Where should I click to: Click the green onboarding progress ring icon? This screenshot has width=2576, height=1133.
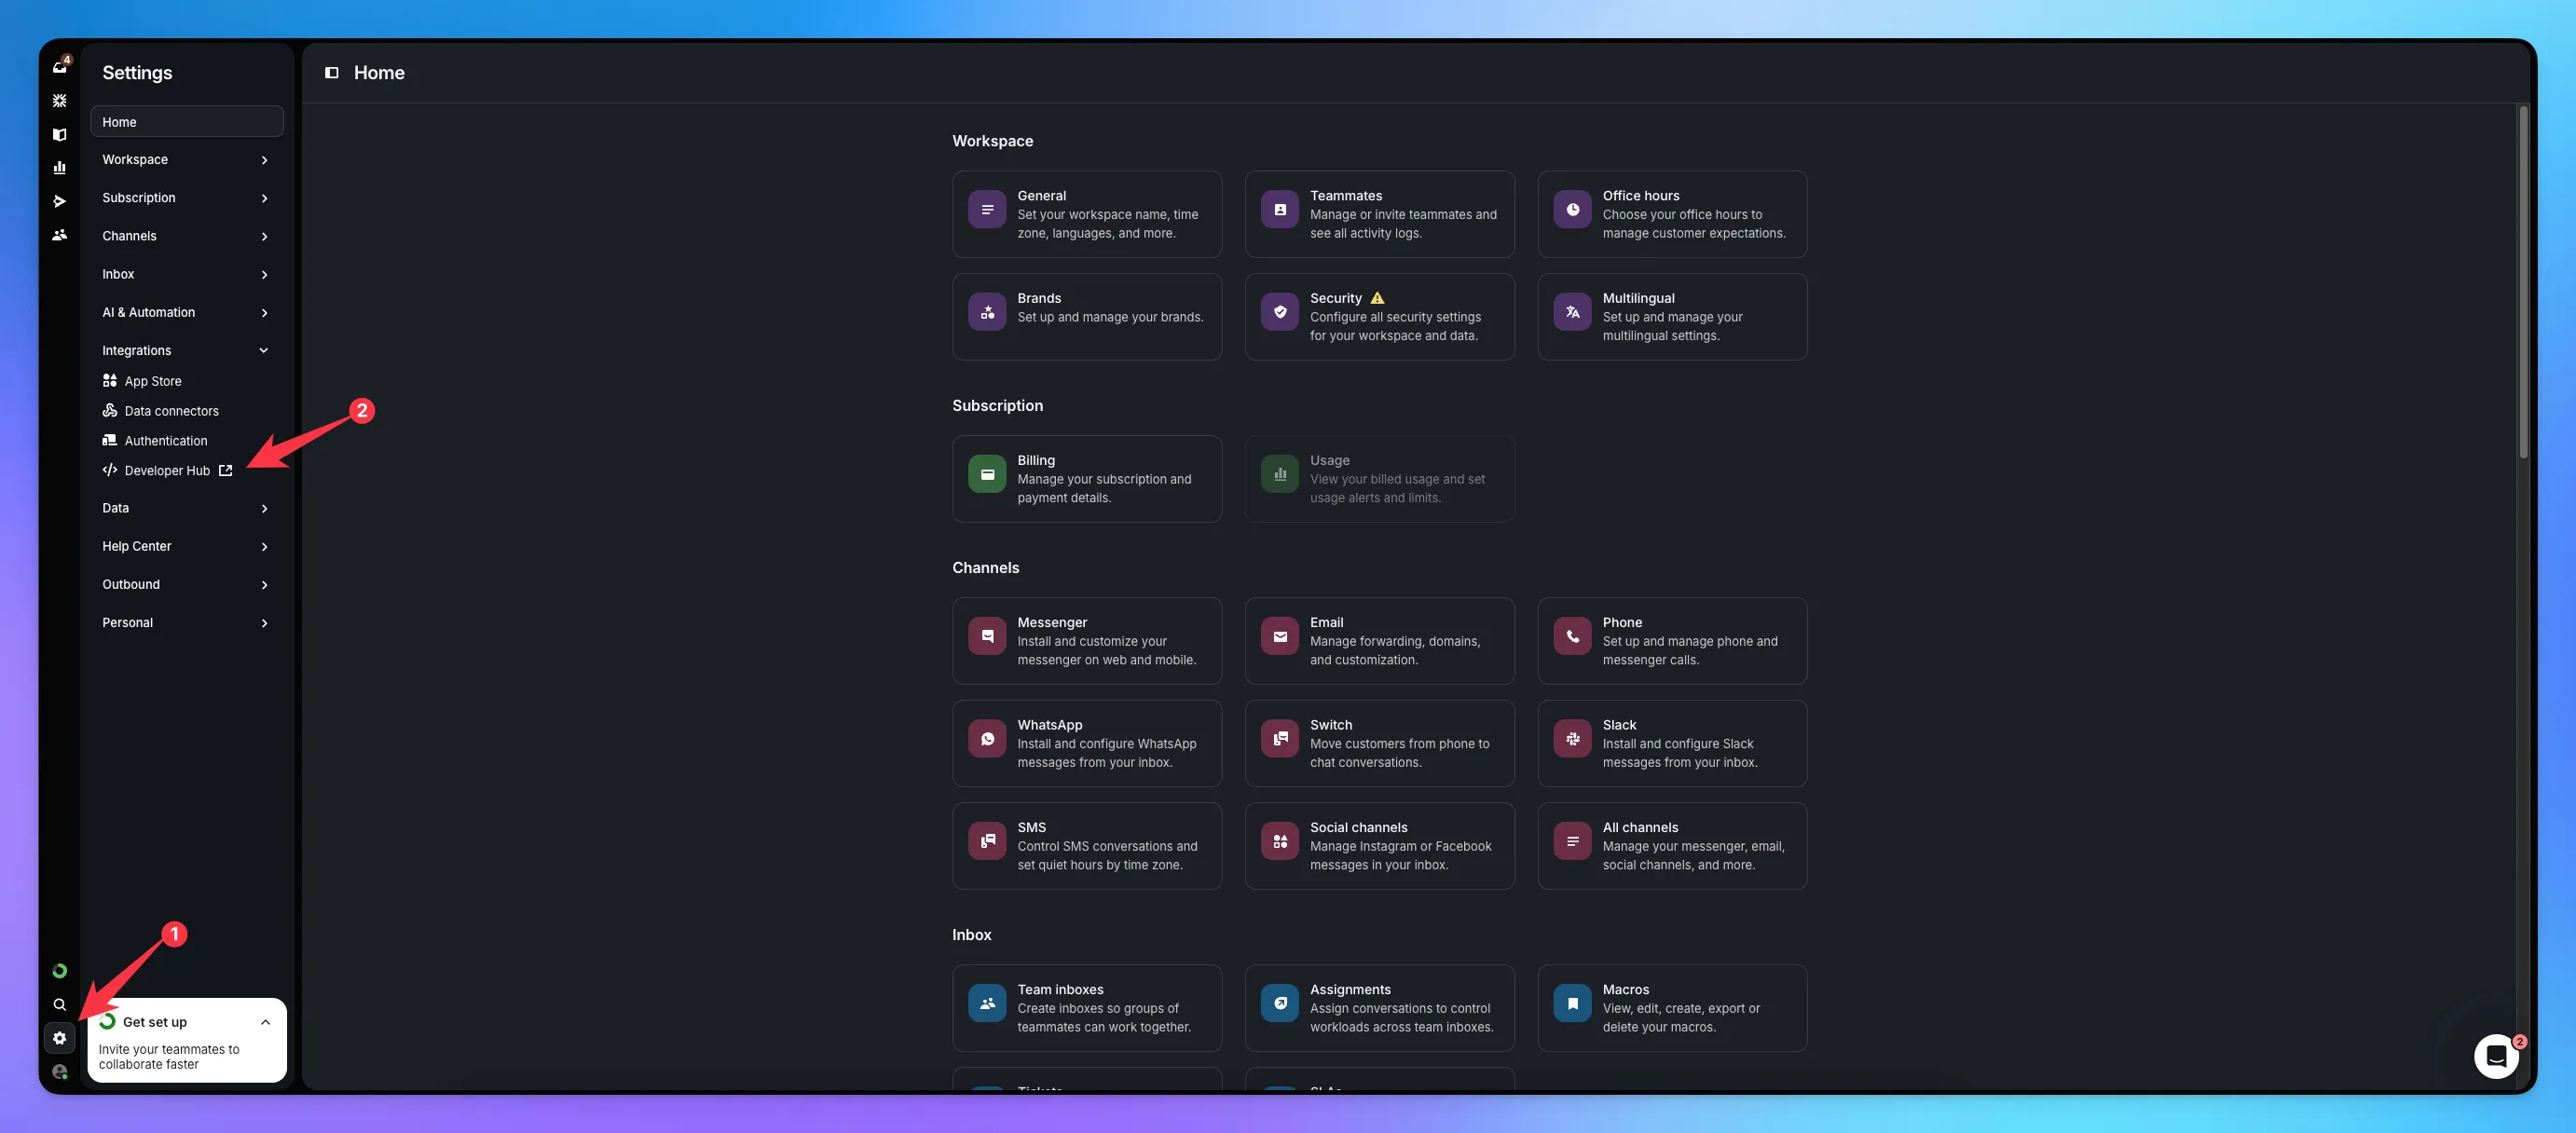coord(60,971)
